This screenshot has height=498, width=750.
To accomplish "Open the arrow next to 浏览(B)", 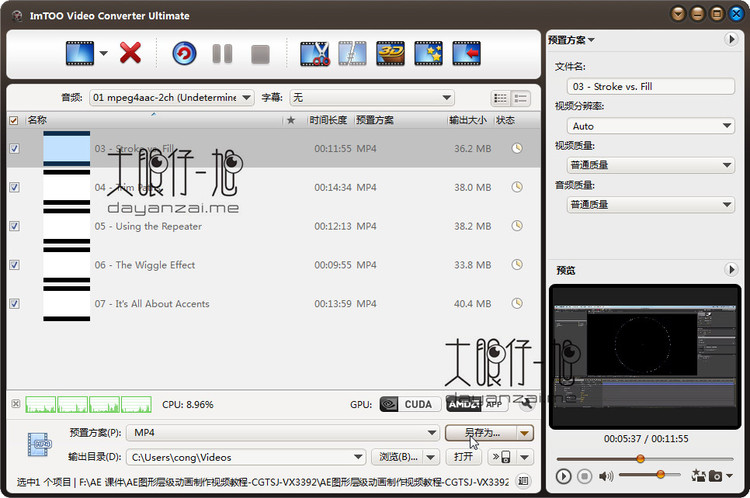I will pyautogui.click(x=431, y=457).
